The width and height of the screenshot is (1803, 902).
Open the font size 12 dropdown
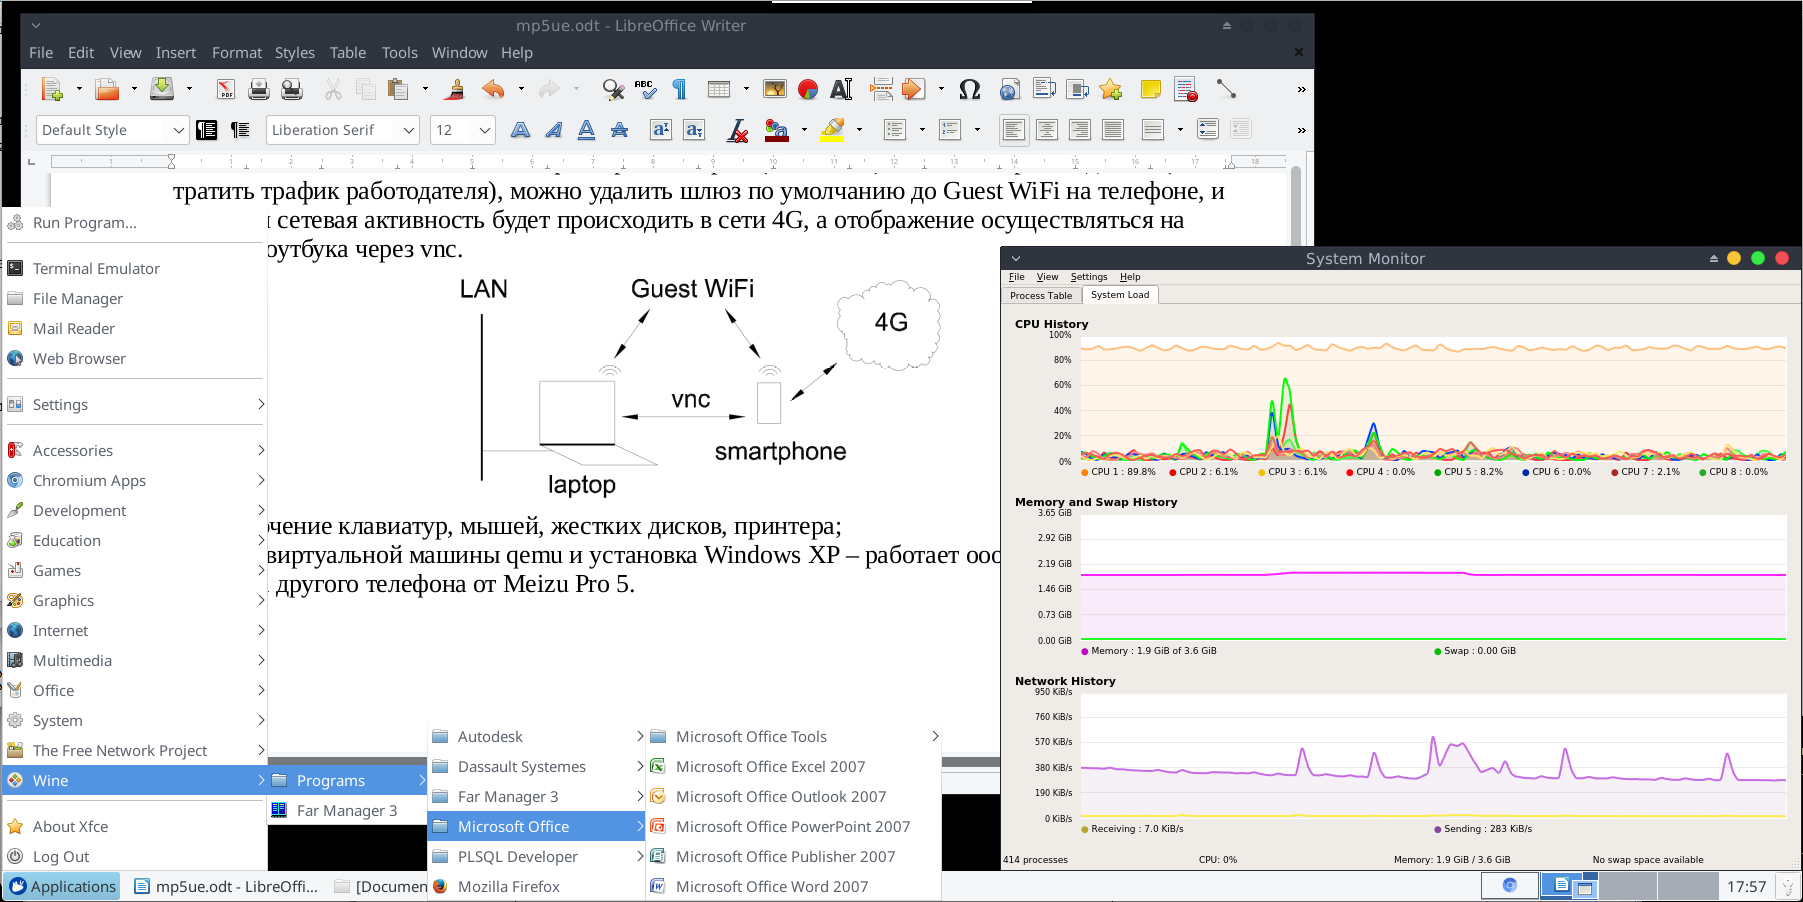point(485,130)
